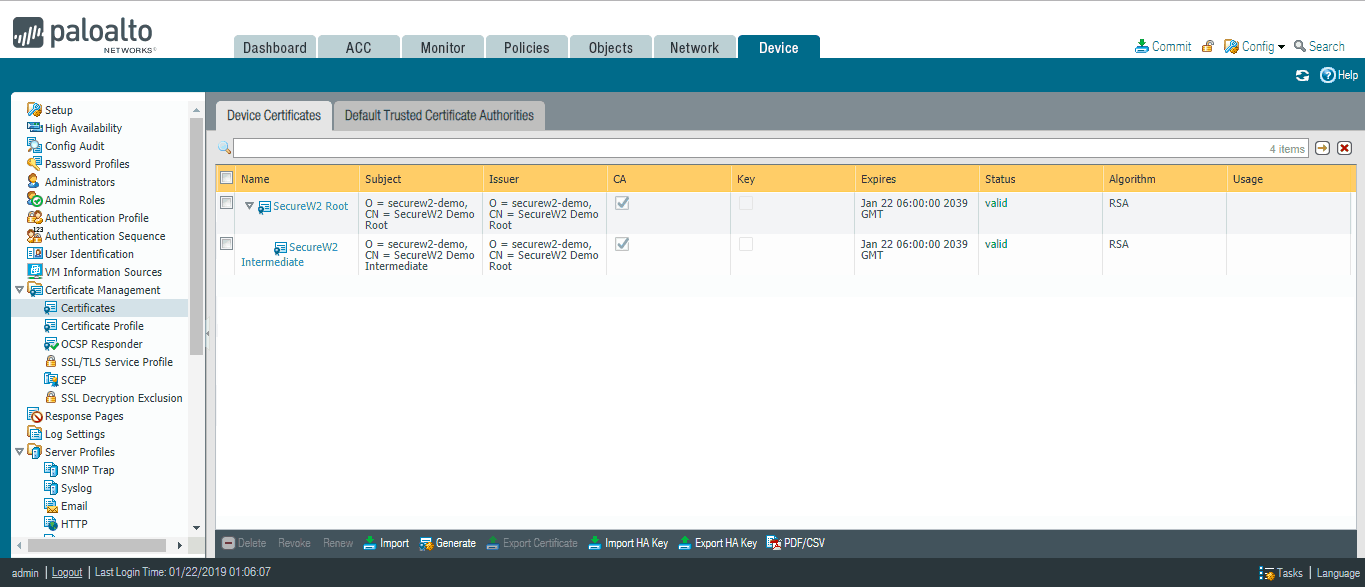
Task: Open Password Profiles from the sidebar
Action: 87,164
